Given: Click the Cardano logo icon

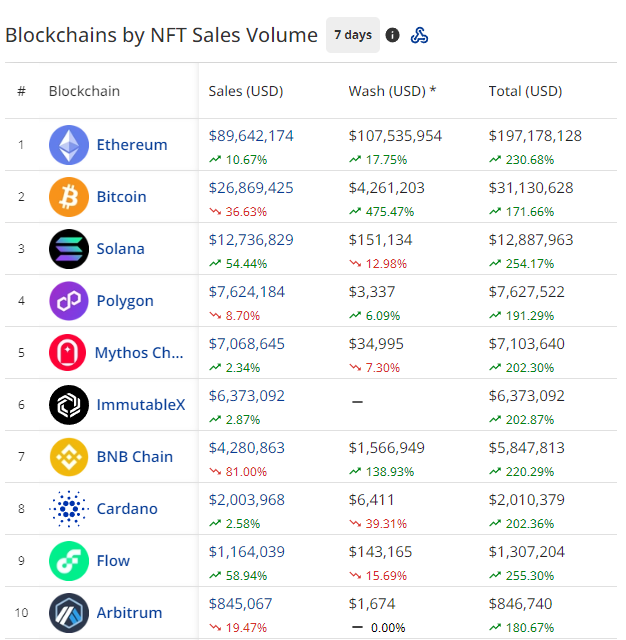Looking at the screenshot, I should 69,509.
